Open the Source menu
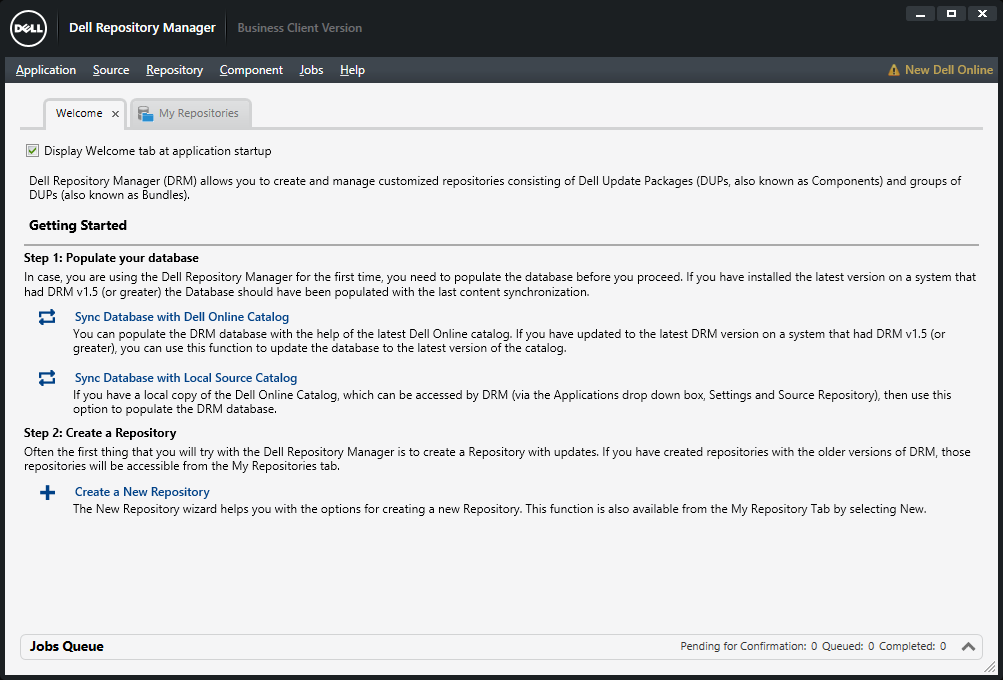Image resolution: width=1003 pixels, height=680 pixels. [x=110, y=70]
